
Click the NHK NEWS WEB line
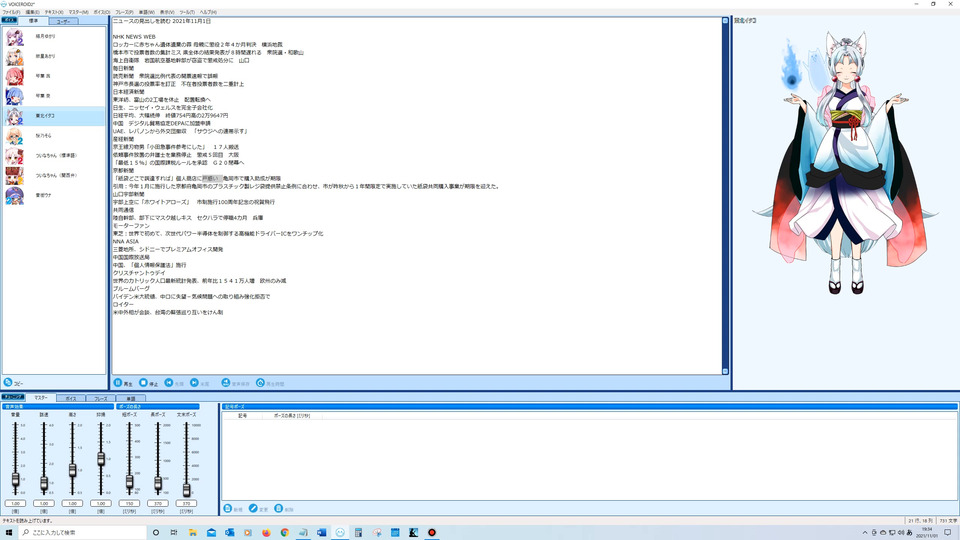(x=134, y=37)
